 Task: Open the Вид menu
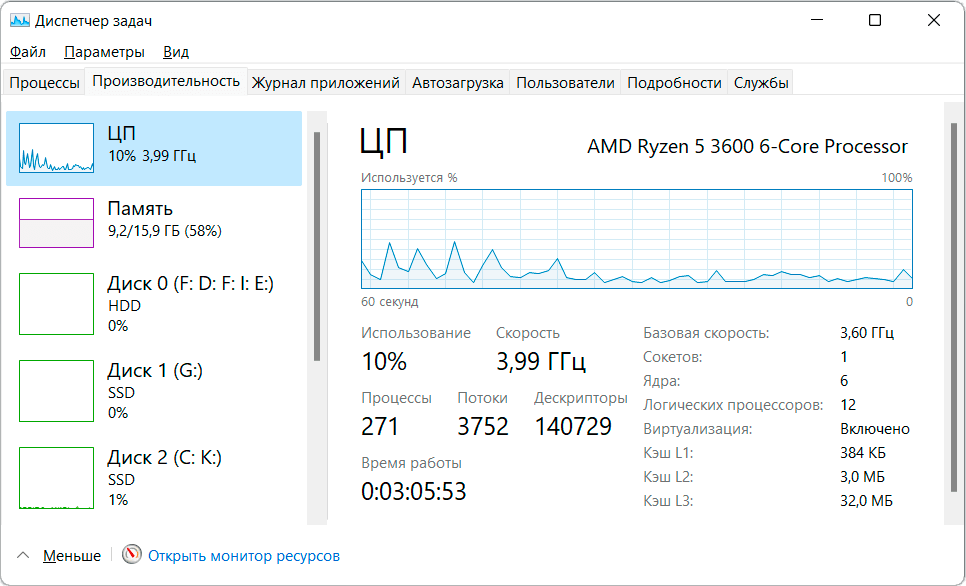(176, 52)
